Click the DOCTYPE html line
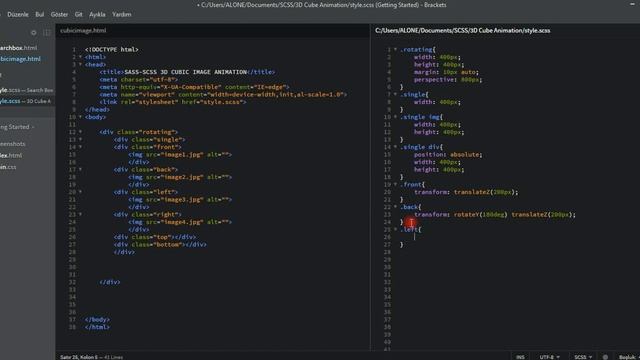The height and width of the screenshot is (360, 640). tap(112, 49)
